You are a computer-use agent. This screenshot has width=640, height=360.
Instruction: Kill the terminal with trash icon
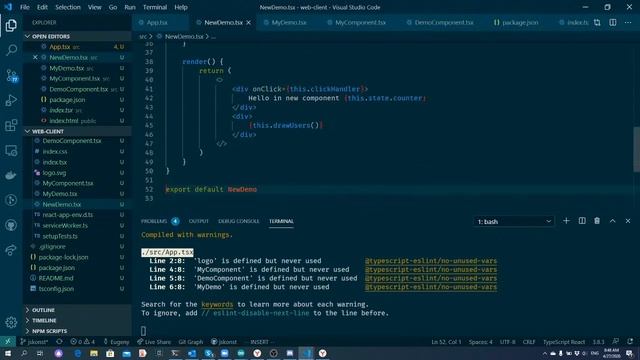point(597,221)
